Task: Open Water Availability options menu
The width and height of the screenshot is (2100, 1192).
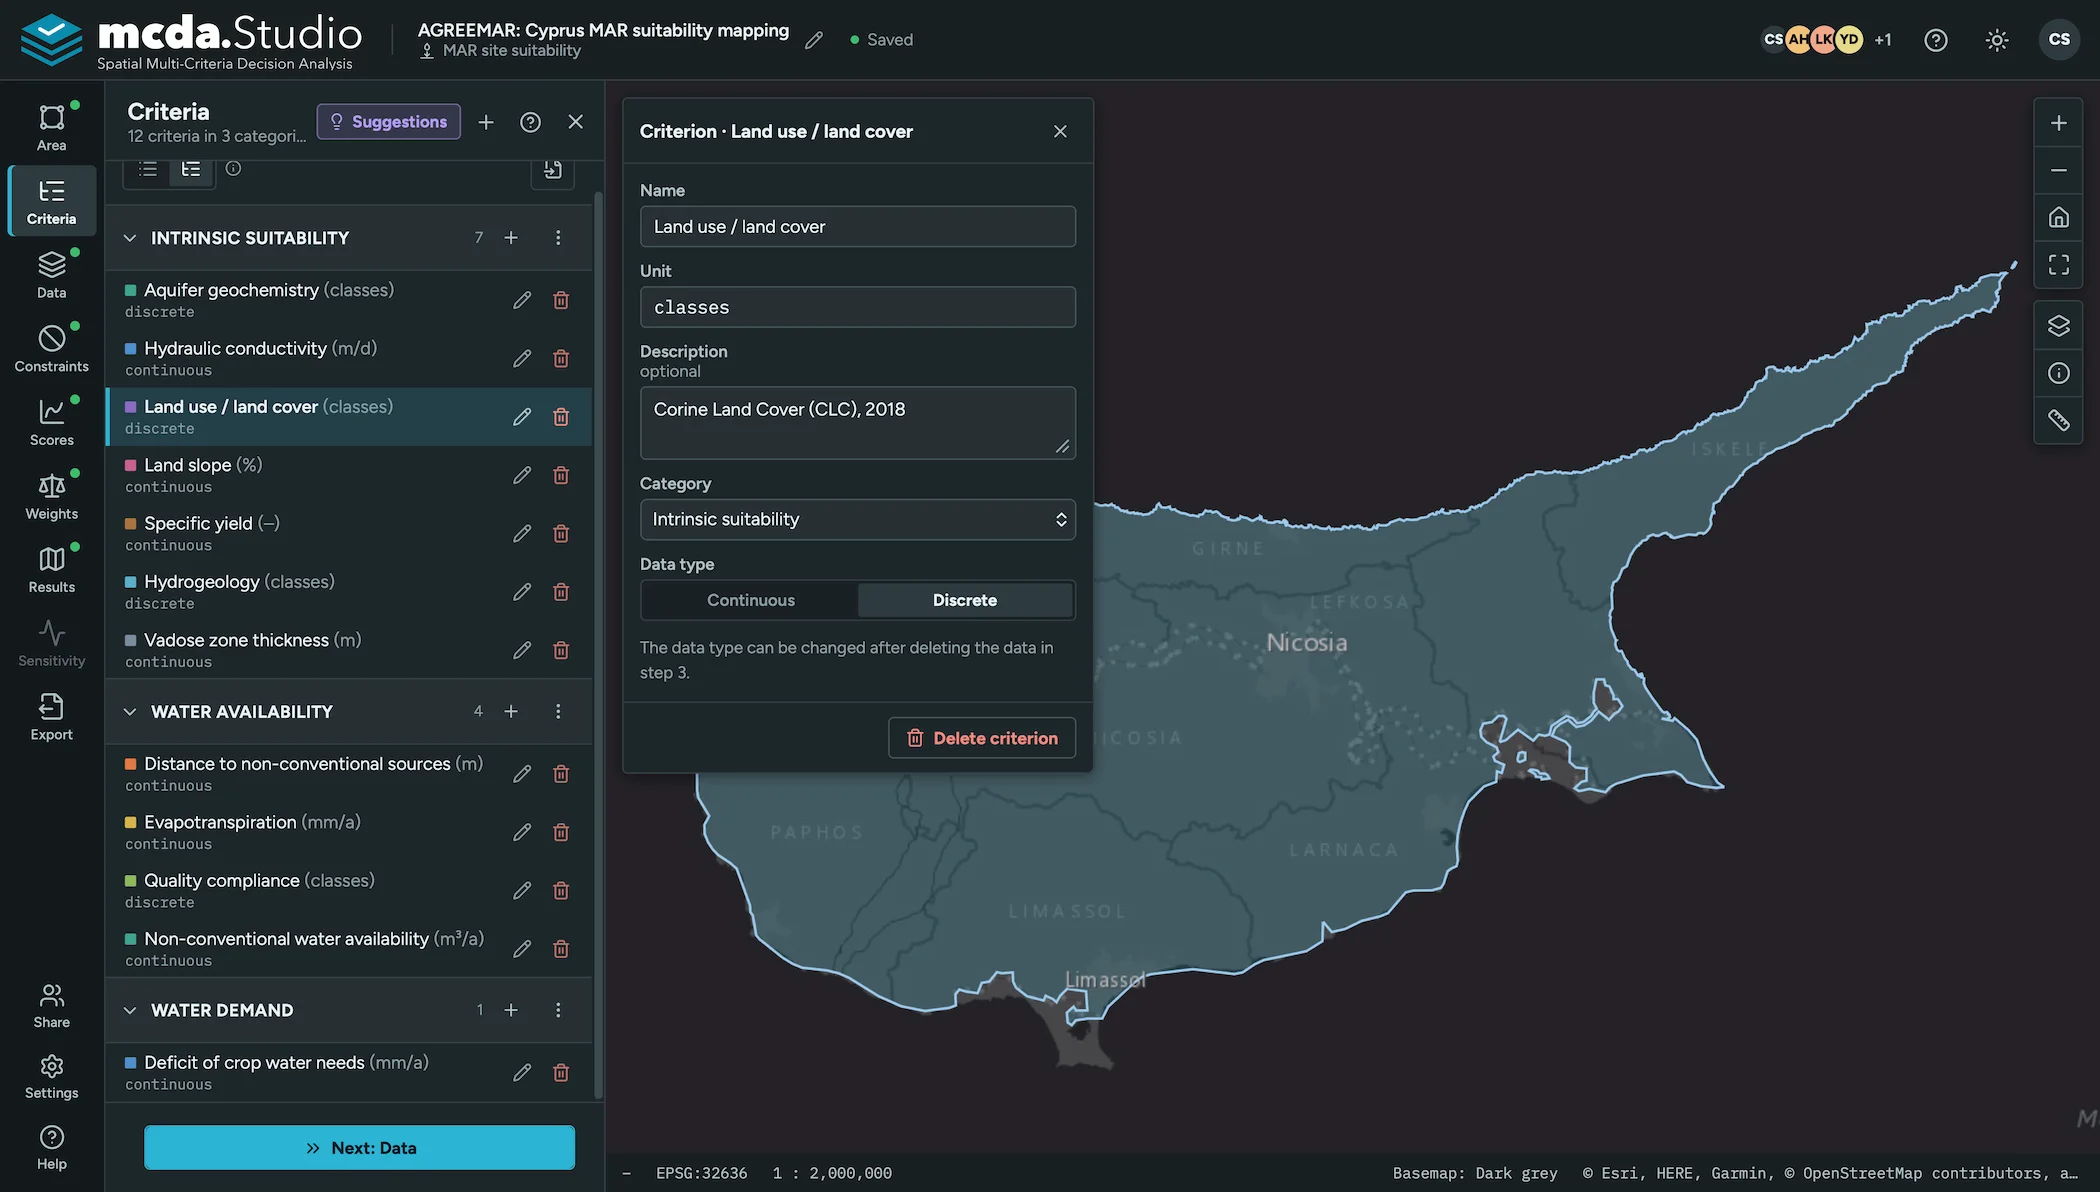Action: [558, 712]
